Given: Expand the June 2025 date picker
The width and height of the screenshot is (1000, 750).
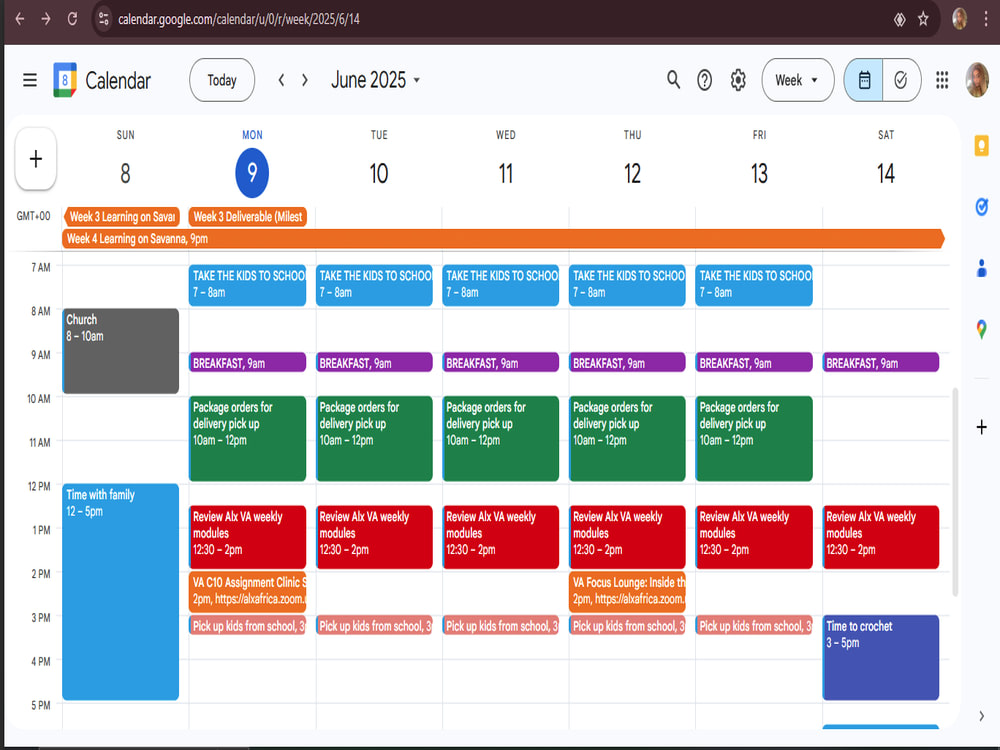Looking at the screenshot, I should [x=375, y=80].
